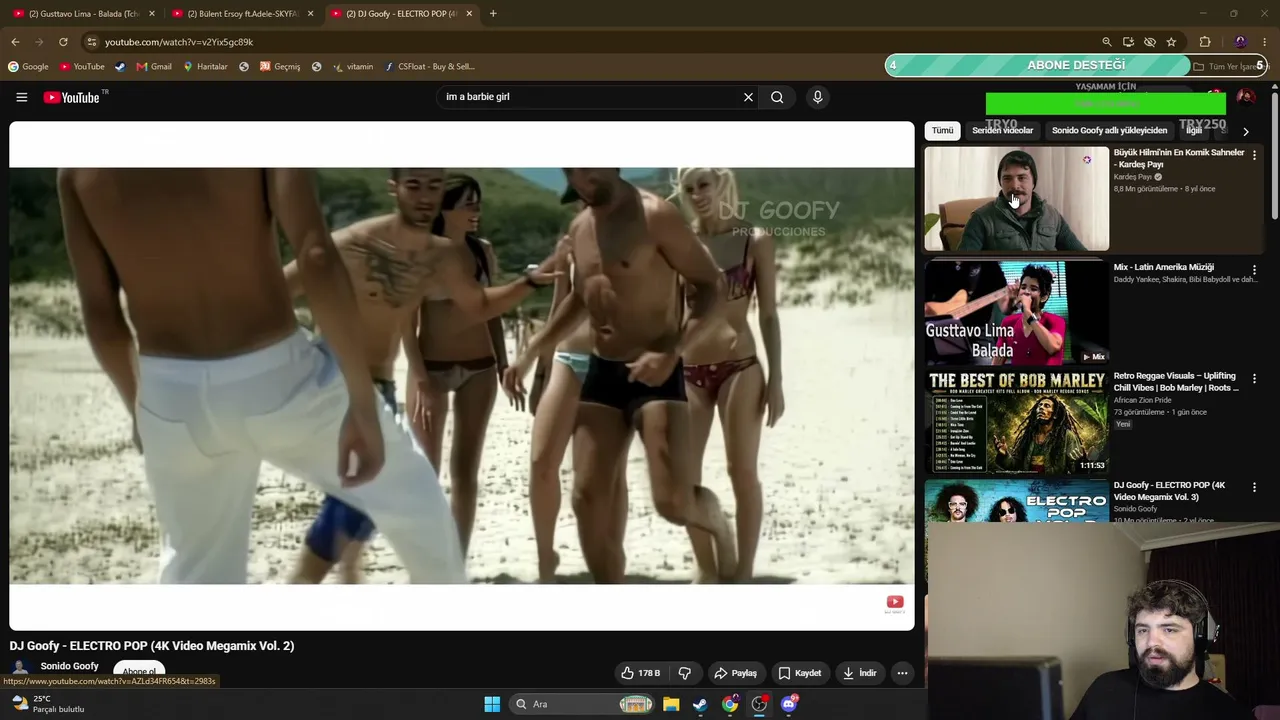
Task: Click the taskbar Ara search box
Action: pos(582,704)
